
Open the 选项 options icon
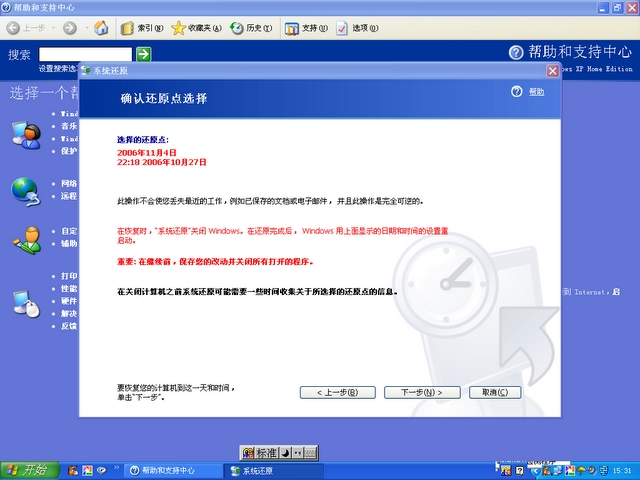(342, 28)
